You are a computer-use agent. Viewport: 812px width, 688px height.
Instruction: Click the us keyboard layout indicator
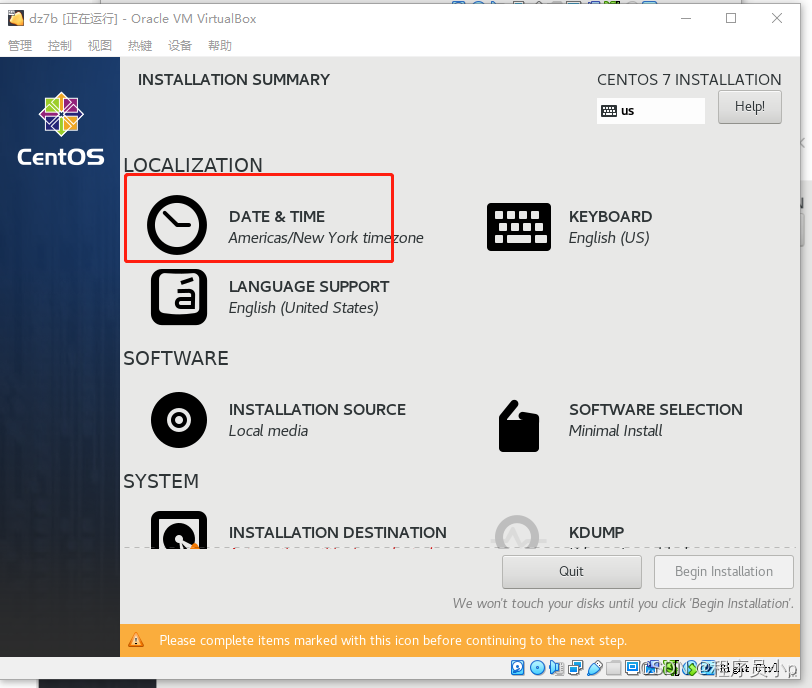pyautogui.click(x=650, y=111)
